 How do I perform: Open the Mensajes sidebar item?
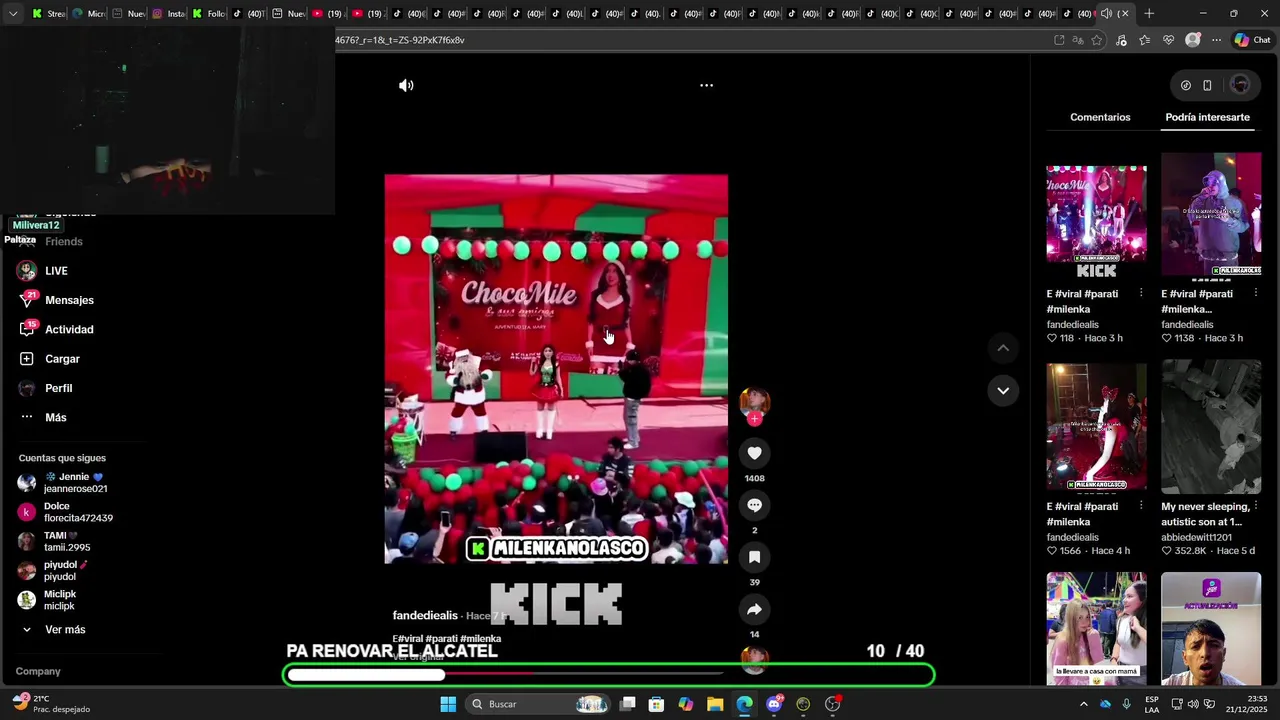69,300
